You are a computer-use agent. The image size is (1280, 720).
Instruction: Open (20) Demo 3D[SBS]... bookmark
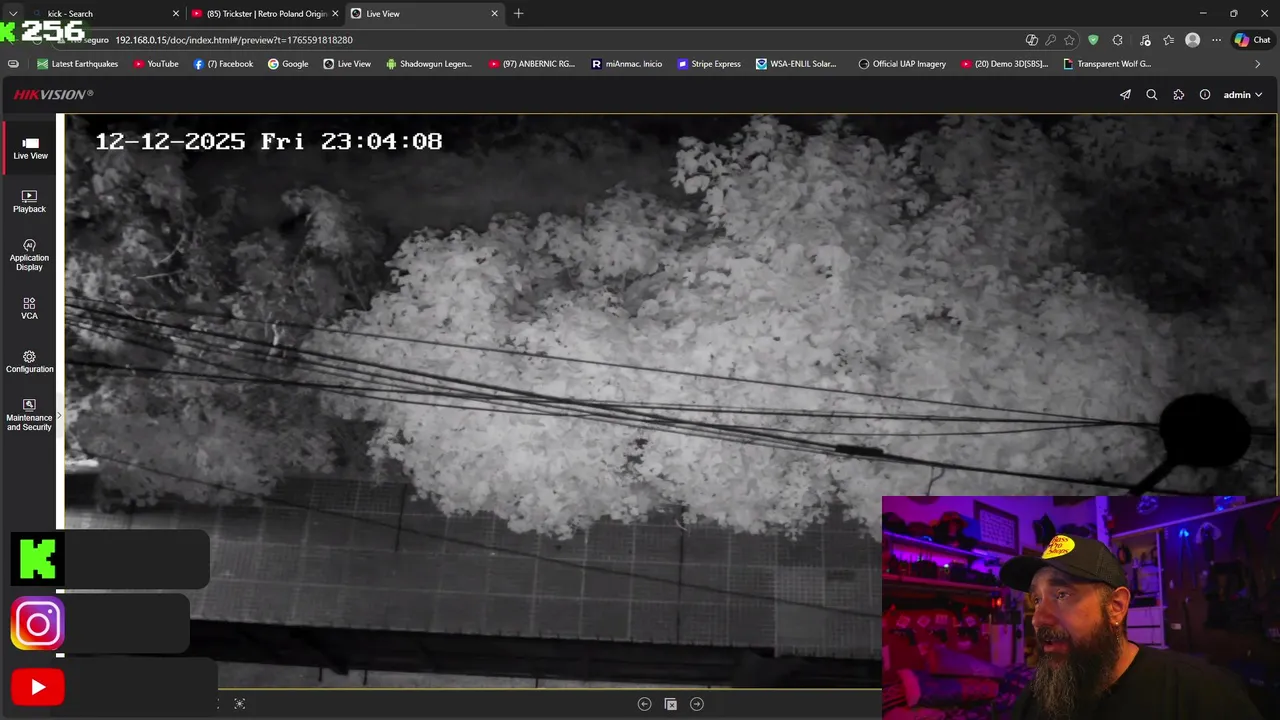(x=1004, y=64)
